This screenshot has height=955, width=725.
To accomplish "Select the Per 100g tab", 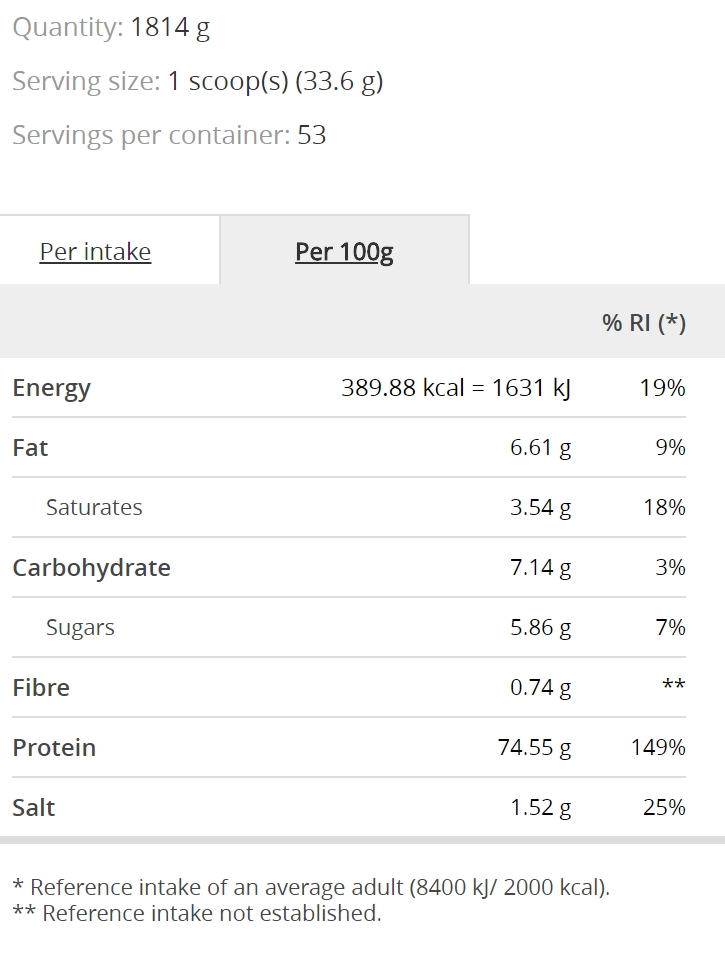I will tap(344, 252).
